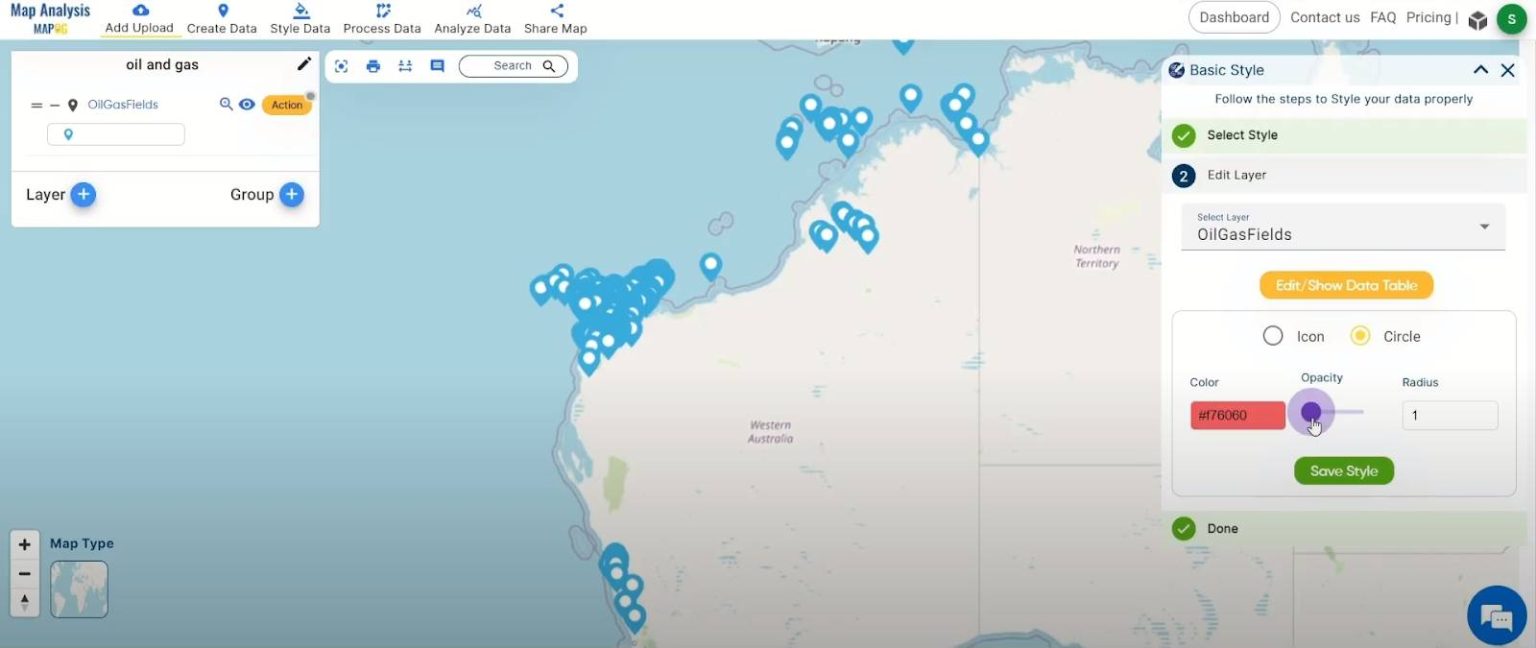Viewport: 1536px width, 648px height.
Task: Open the Analyze Data menu
Action: coord(473,19)
